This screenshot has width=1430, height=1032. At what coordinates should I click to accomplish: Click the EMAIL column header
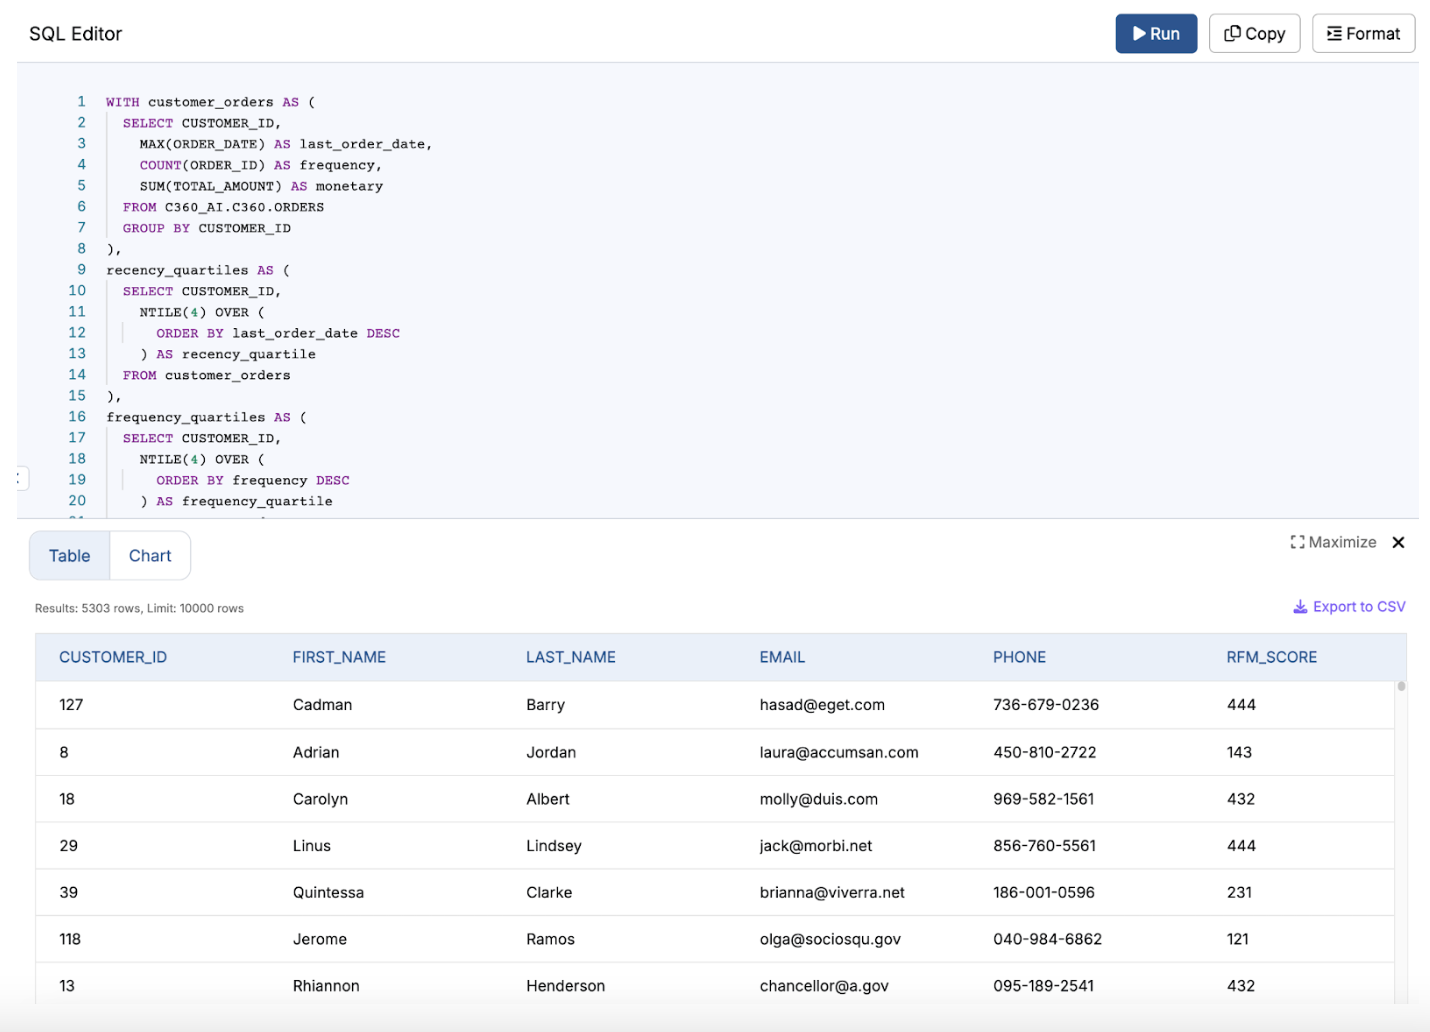tap(782, 657)
